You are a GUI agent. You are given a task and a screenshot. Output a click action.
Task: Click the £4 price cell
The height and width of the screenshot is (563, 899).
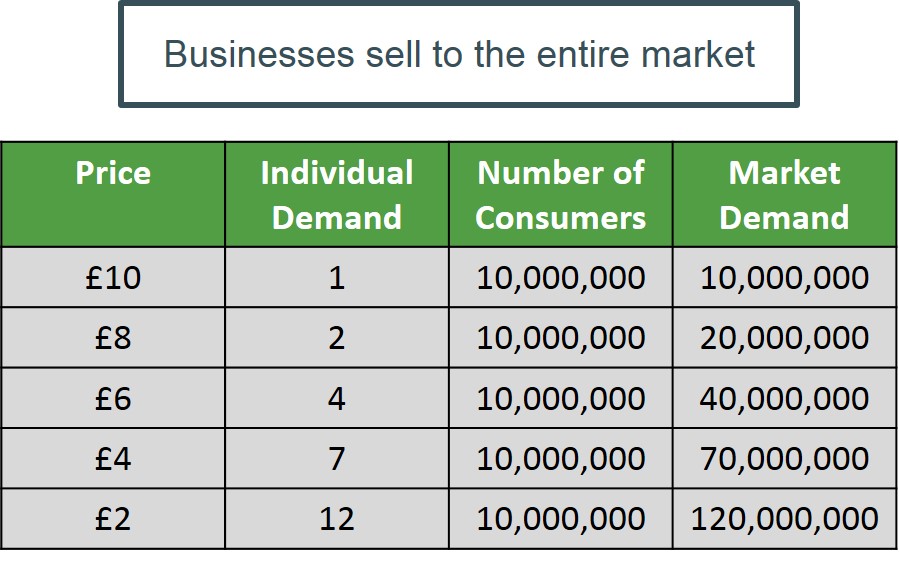[x=113, y=459]
